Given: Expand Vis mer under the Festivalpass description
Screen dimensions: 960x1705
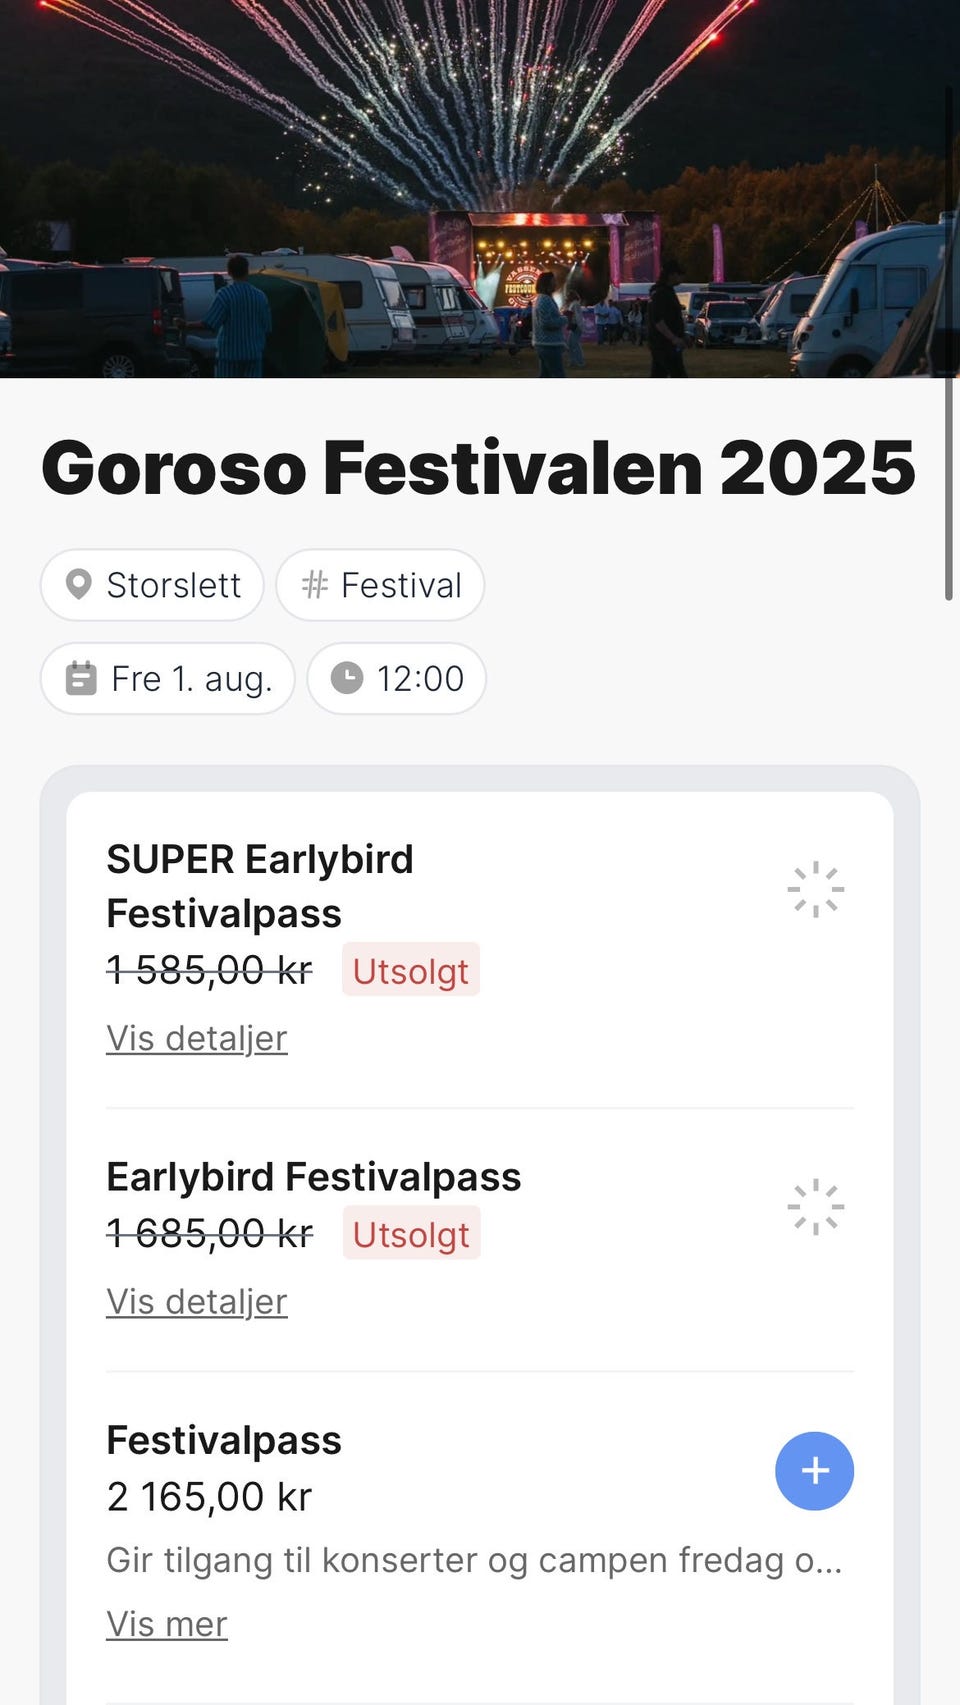Looking at the screenshot, I should click(167, 1623).
